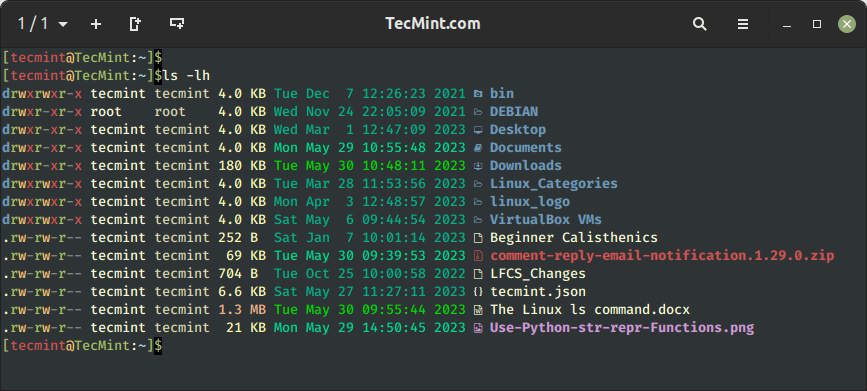Click the VirtualBox VMs folder icon
The image size is (867, 391).
tap(478, 220)
